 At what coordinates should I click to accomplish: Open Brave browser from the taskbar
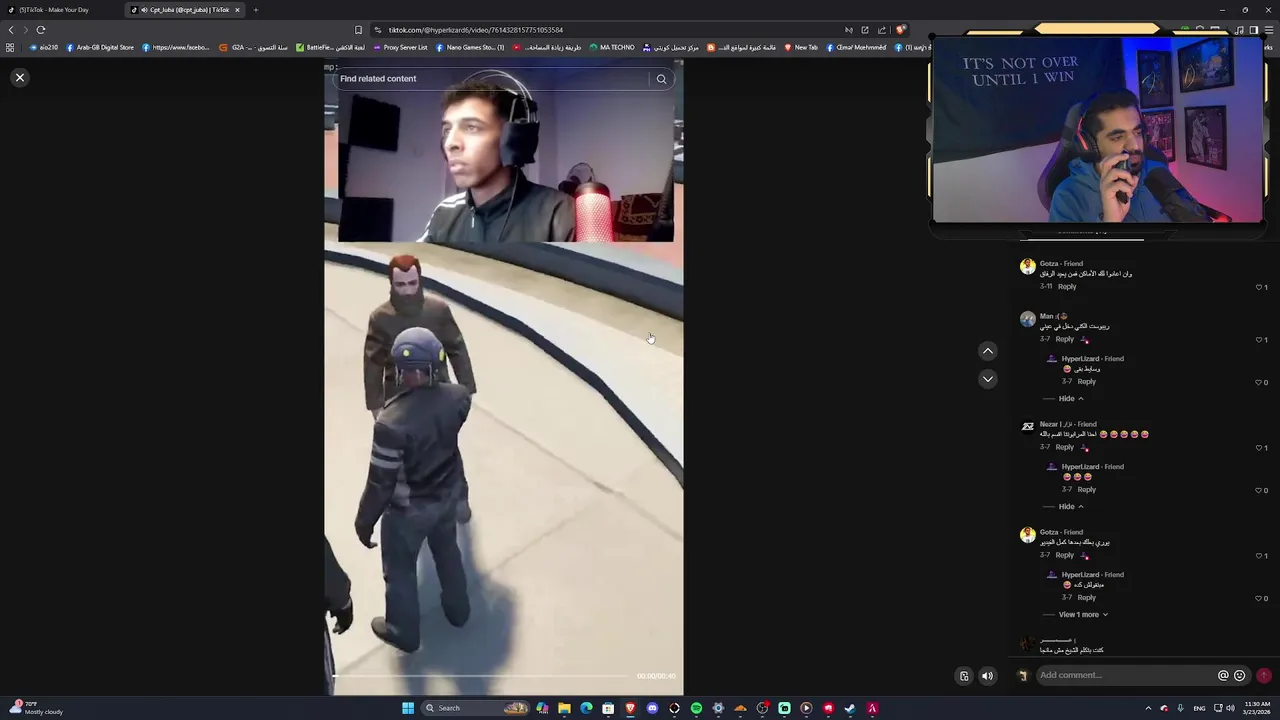tap(630, 708)
